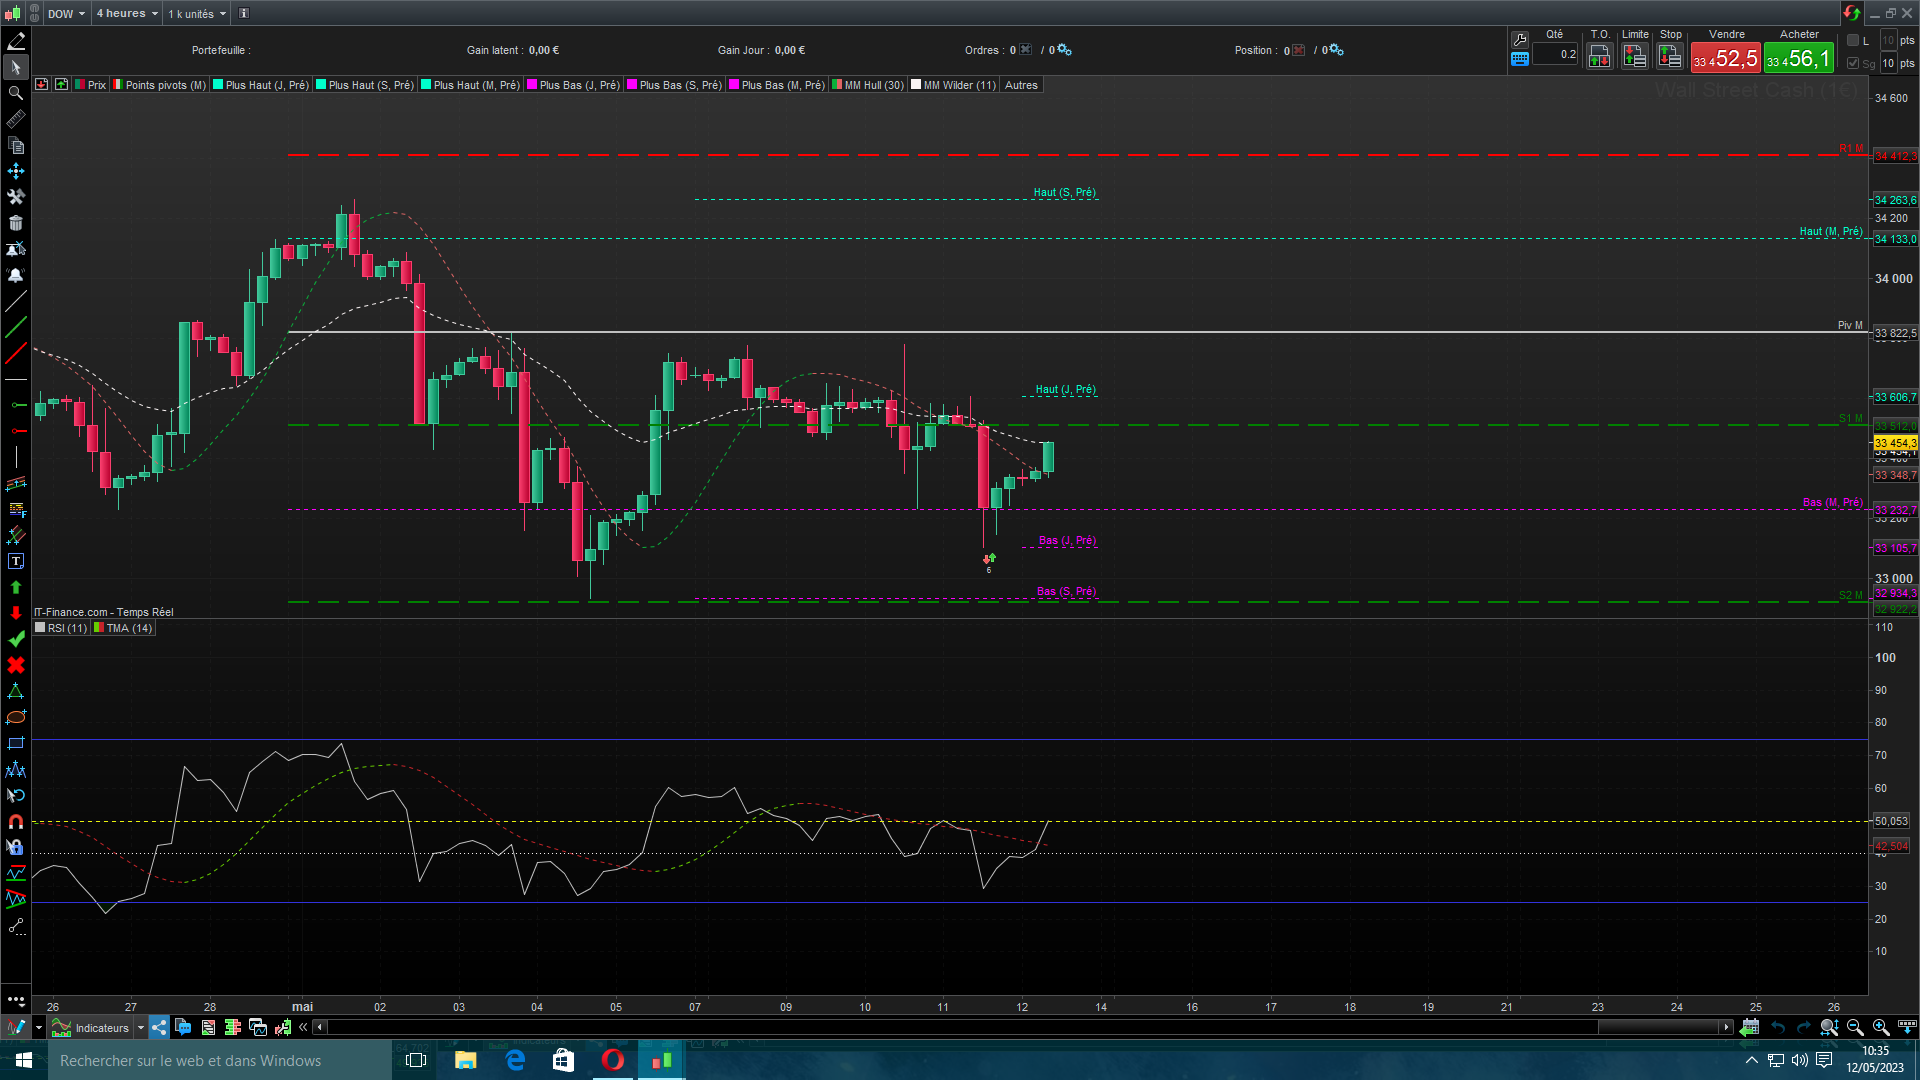The width and height of the screenshot is (1920, 1080).
Task: Toggle the Sg stop checkbox
Action: 1853,63
